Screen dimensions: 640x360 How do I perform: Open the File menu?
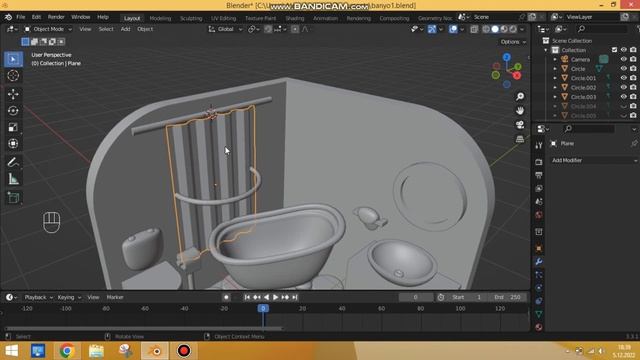[x=20, y=17]
